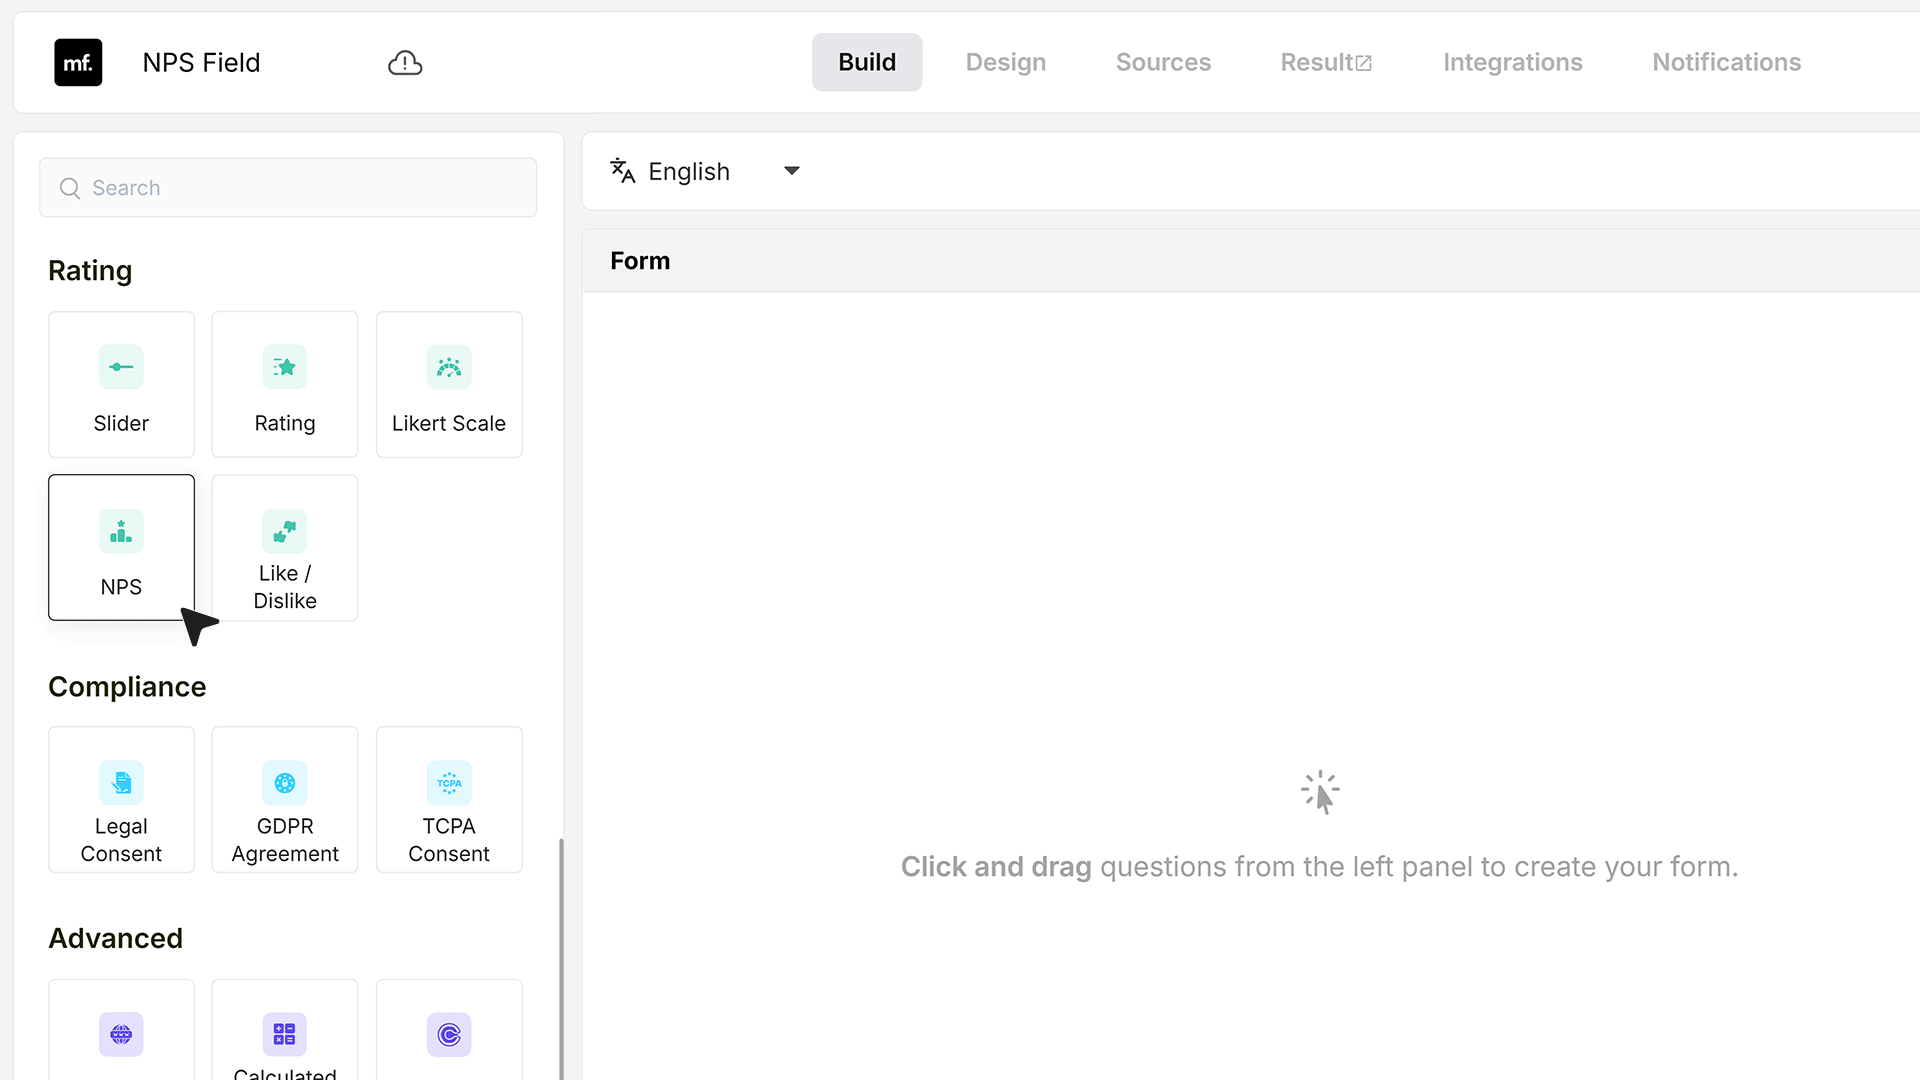Go to the Integrations tab
The height and width of the screenshot is (1080, 1920).
pyautogui.click(x=1512, y=62)
